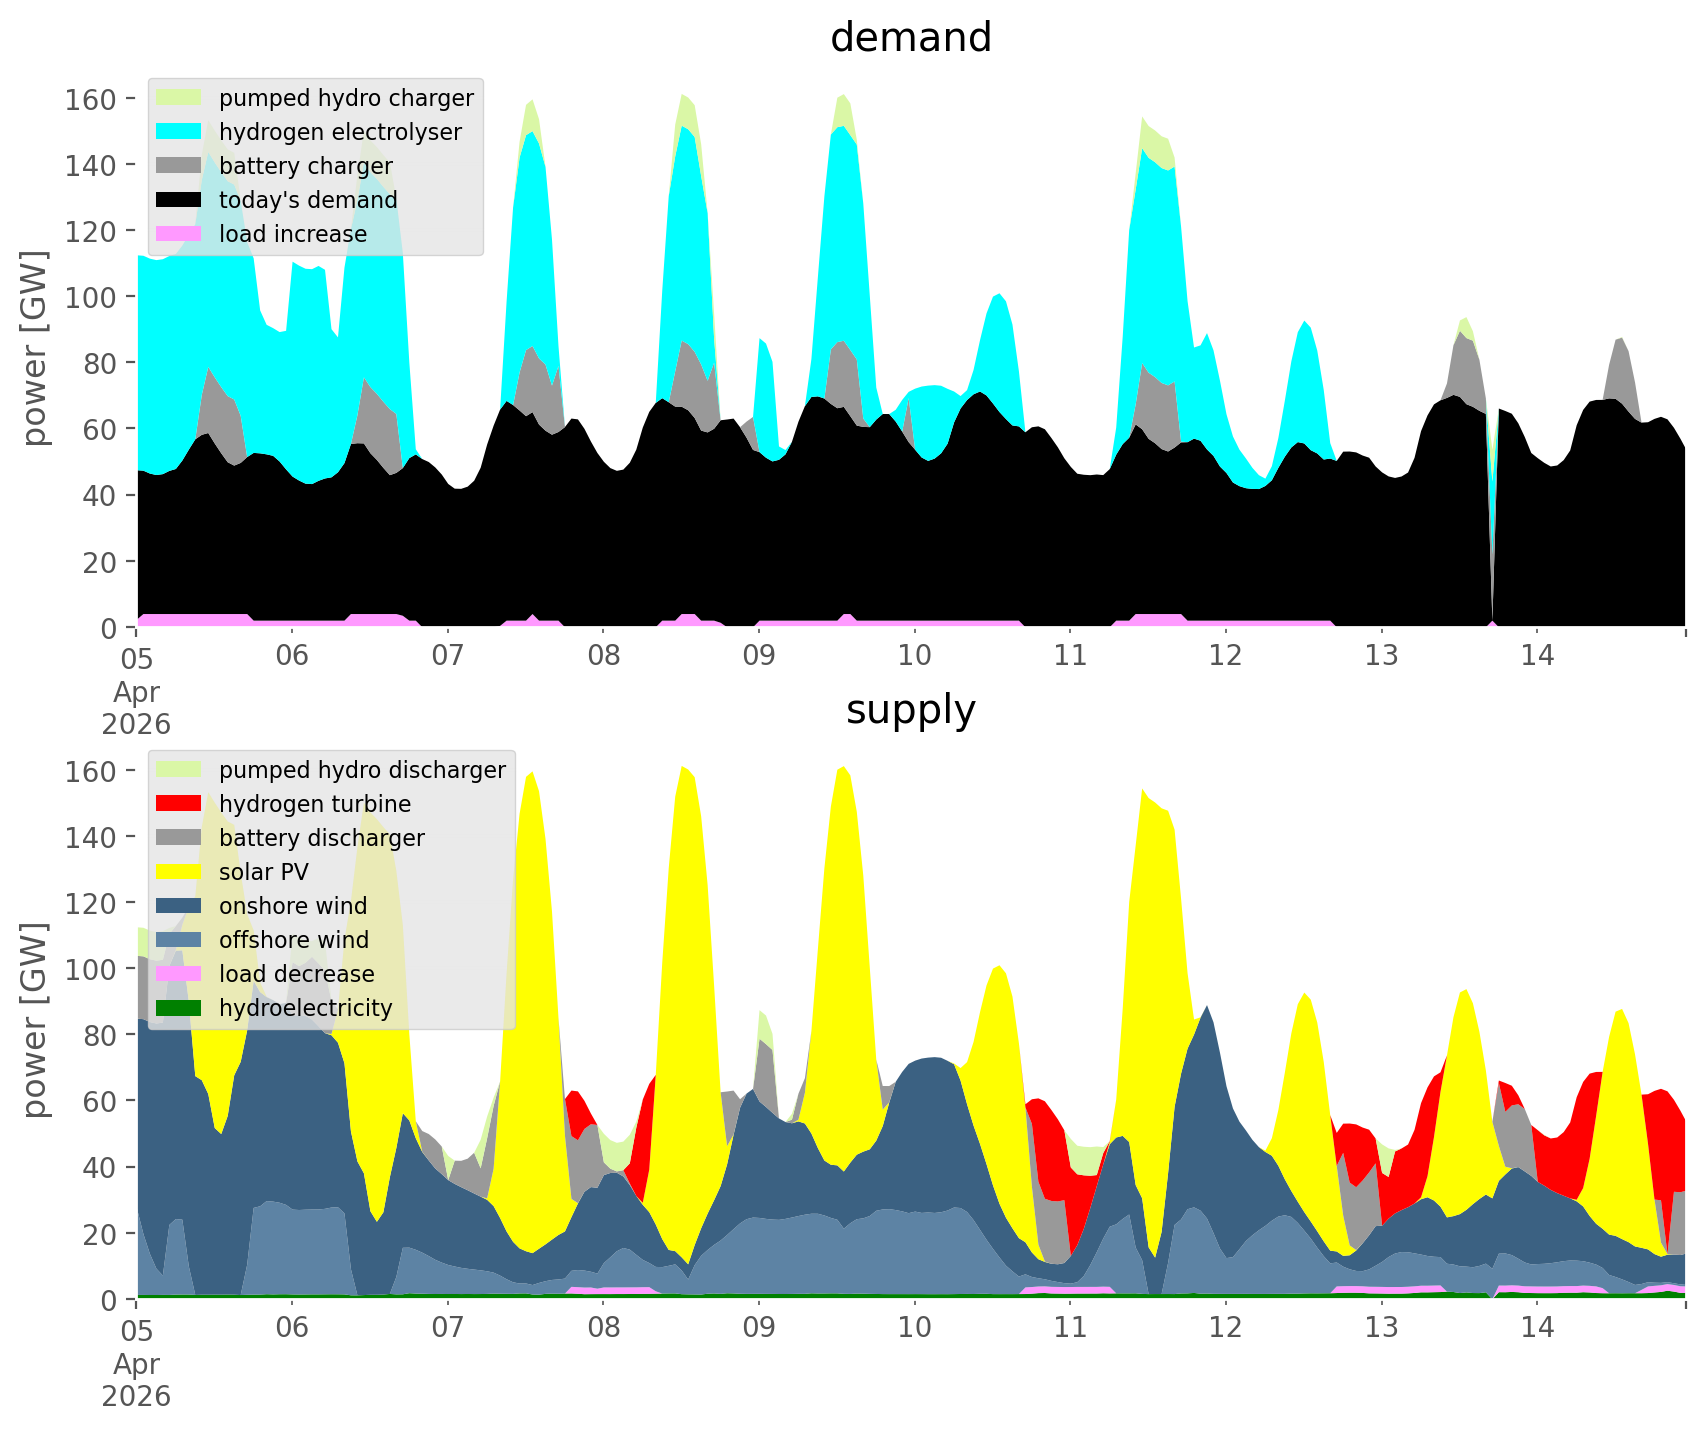Click the pumped hydro discharger legend swatch
Viewport: 1706px width, 1431px height.
point(179,770)
